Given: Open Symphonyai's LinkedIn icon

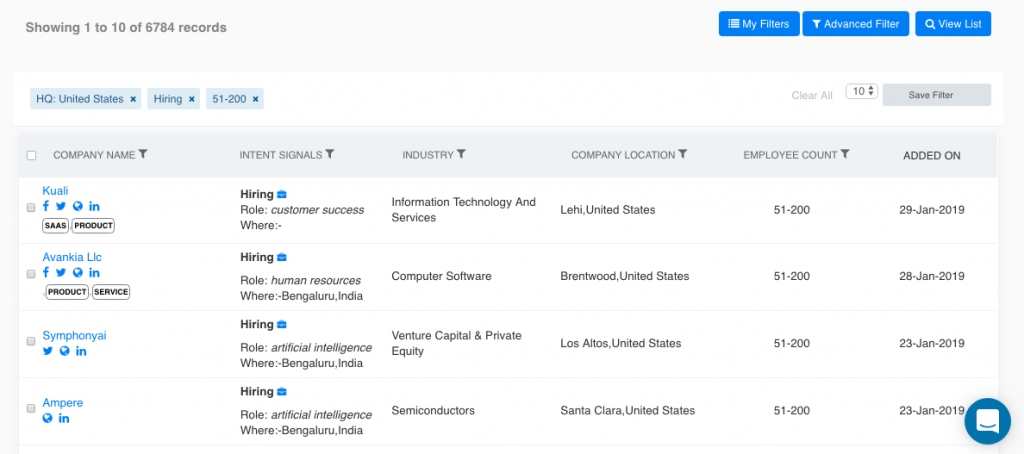Looking at the screenshot, I should (81, 351).
